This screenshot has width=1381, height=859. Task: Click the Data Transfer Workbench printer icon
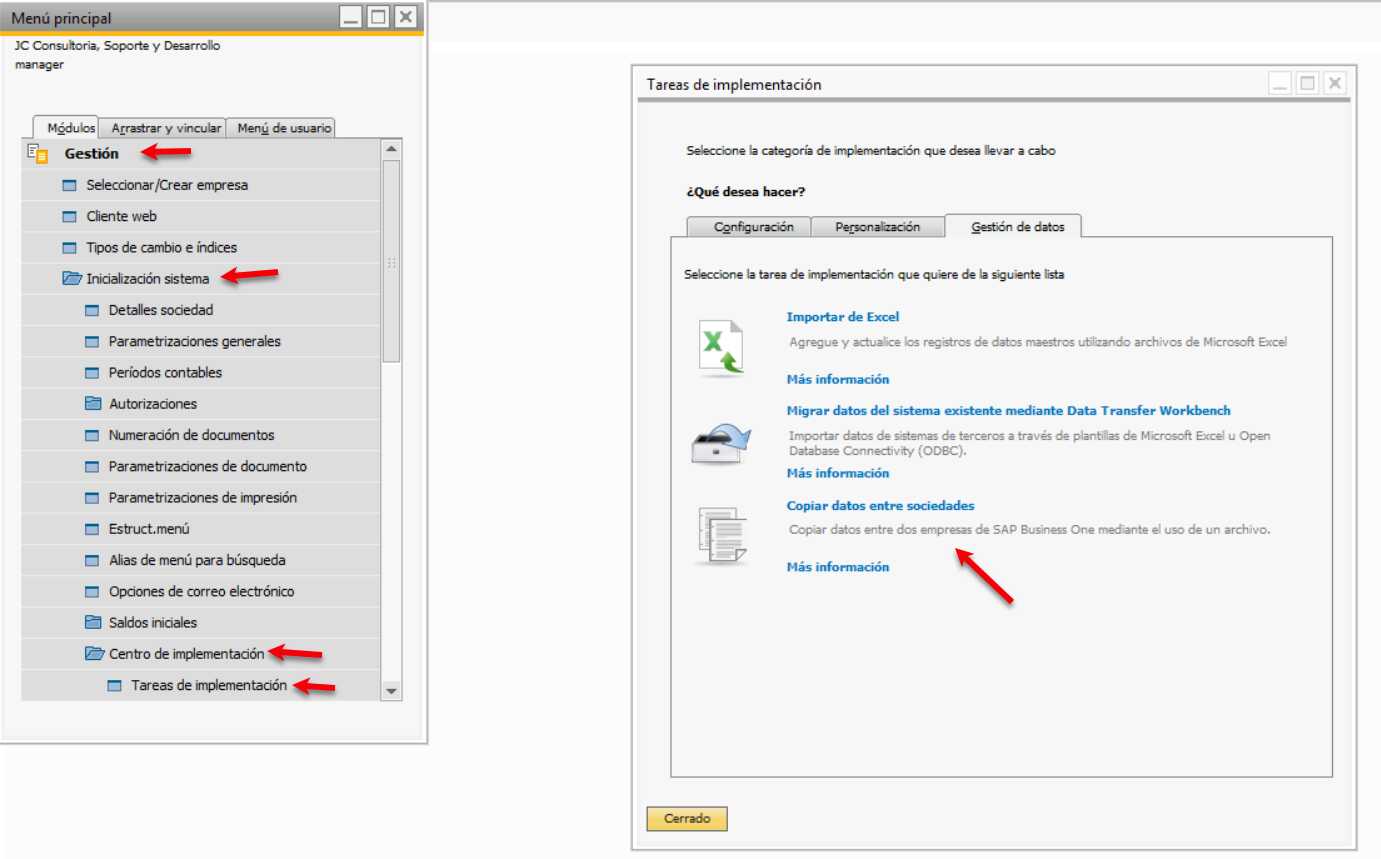click(x=722, y=442)
